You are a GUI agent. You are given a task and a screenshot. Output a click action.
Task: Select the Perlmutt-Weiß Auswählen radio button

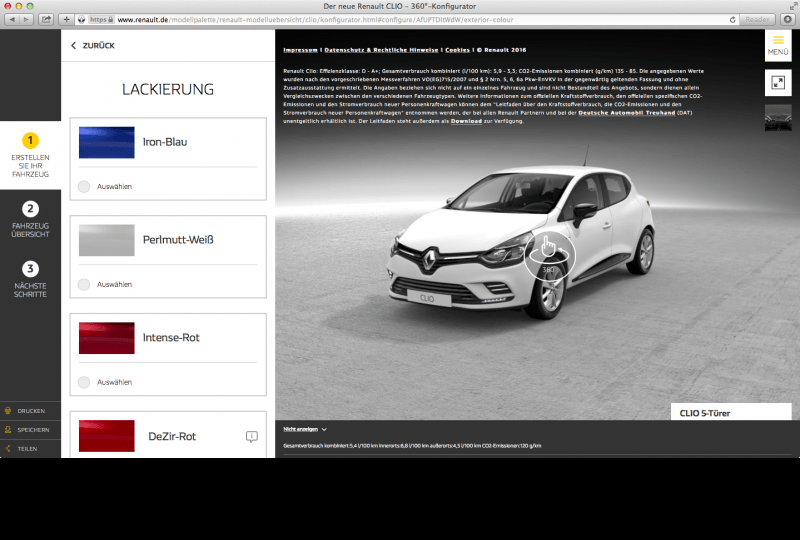(x=84, y=284)
